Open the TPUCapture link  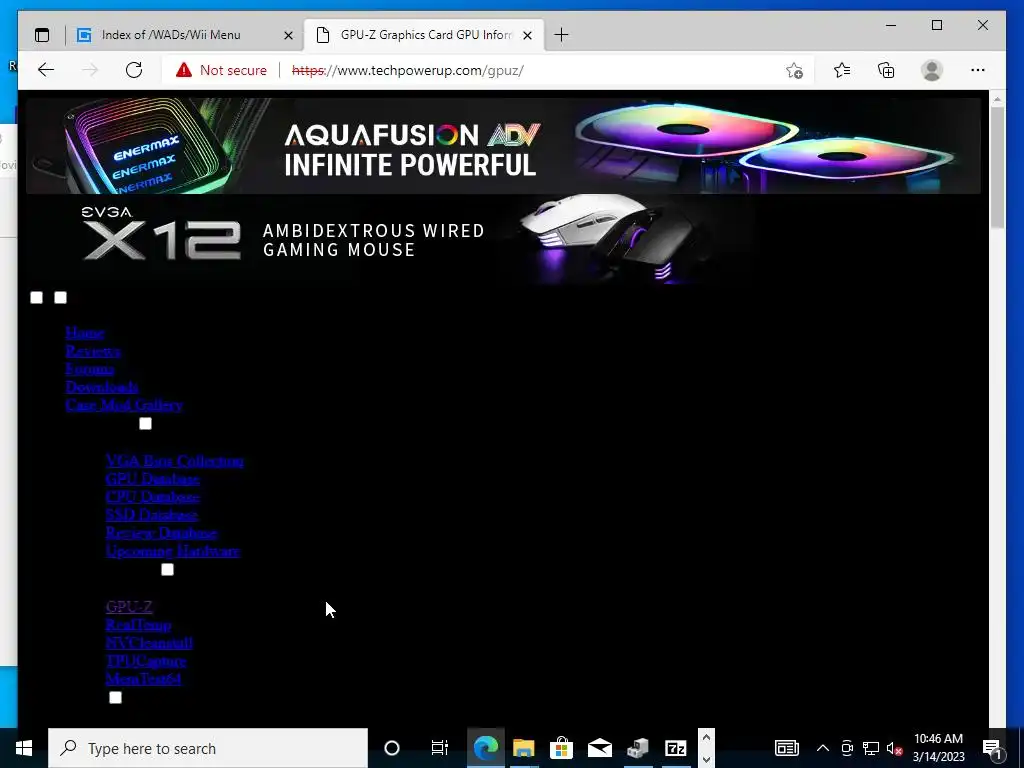click(x=146, y=661)
